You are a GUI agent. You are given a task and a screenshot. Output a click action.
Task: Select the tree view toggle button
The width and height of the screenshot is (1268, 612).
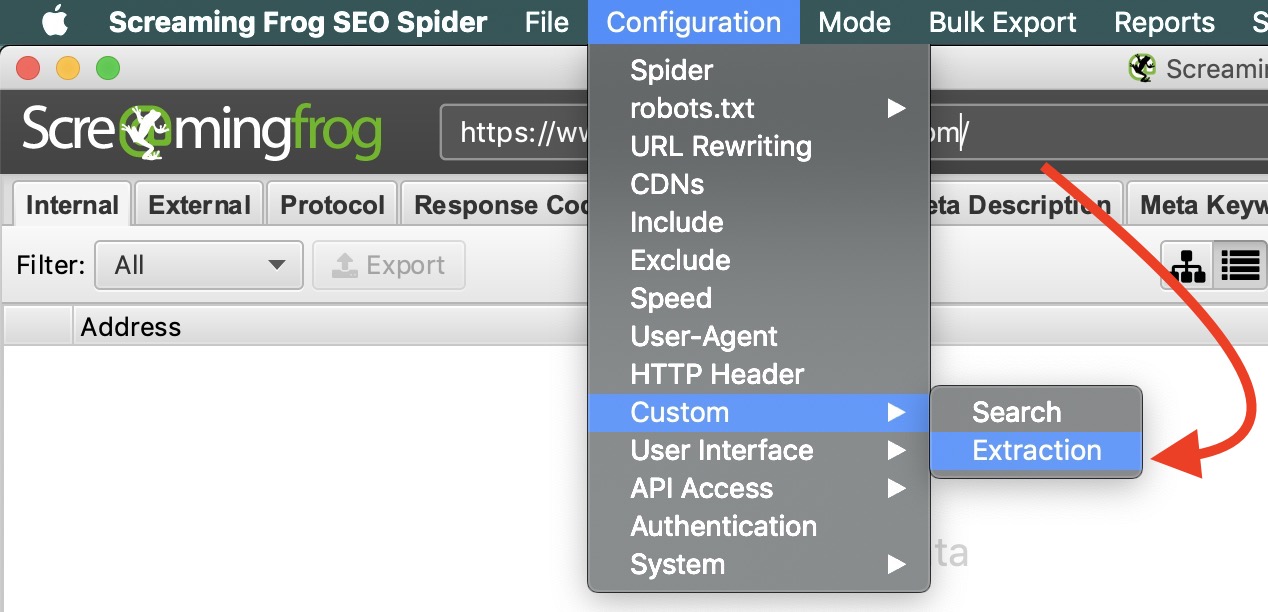(1186, 265)
